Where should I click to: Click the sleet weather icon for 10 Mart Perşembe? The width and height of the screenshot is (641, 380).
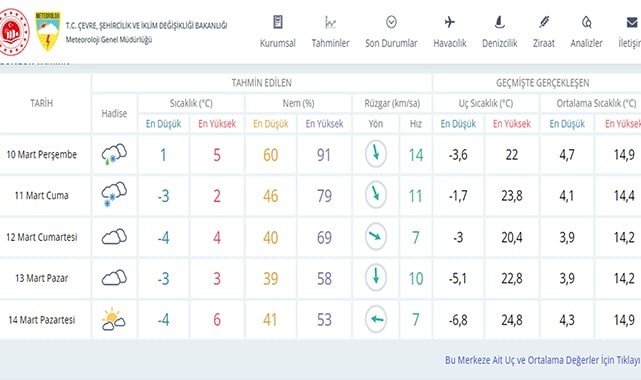[x=114, y=154]
